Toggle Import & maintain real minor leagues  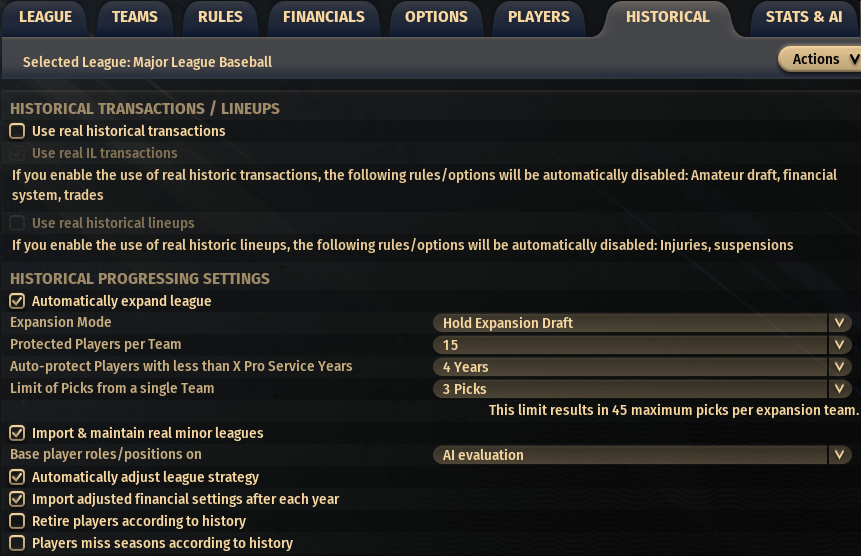[17, 433]
